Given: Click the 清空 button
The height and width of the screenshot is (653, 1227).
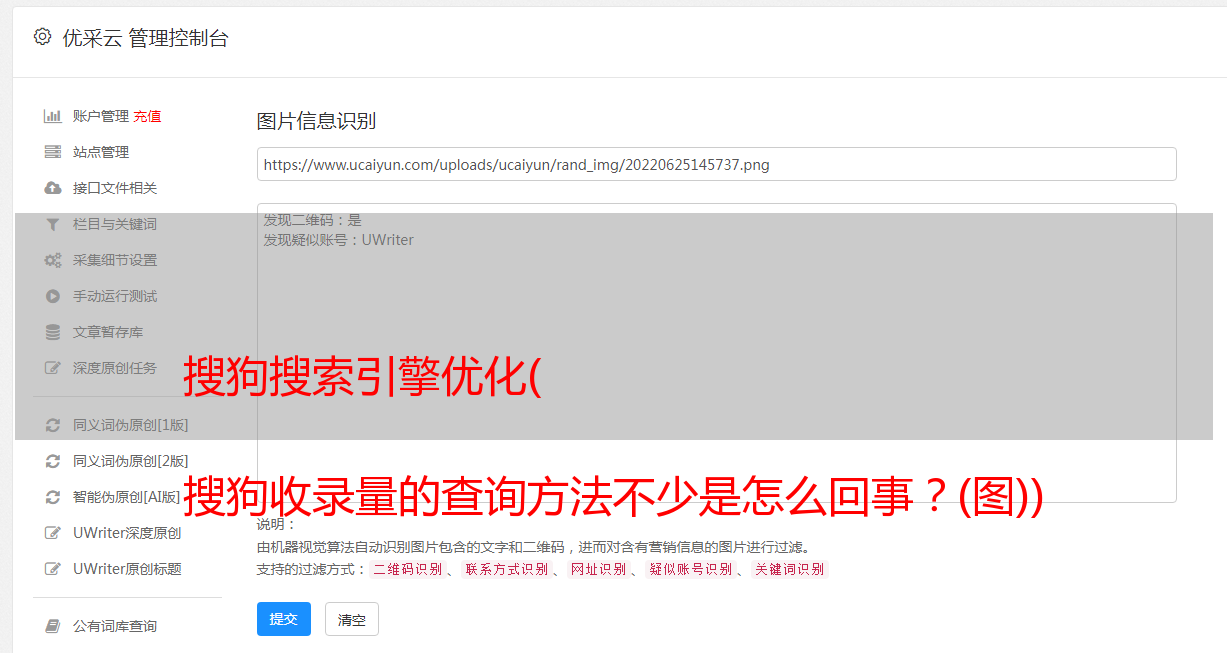Looking at the screenshot, I should (352, 620).
